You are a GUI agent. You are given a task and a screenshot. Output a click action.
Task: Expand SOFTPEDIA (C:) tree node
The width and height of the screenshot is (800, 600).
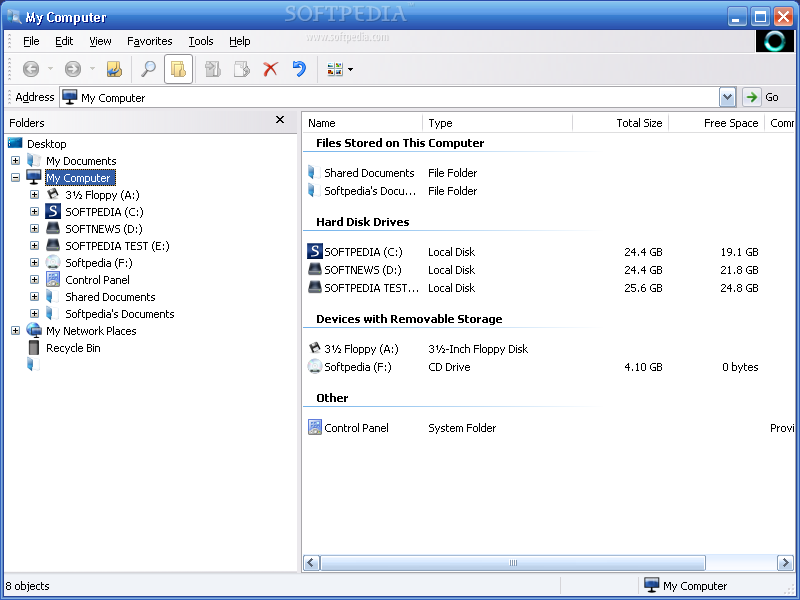34,212
